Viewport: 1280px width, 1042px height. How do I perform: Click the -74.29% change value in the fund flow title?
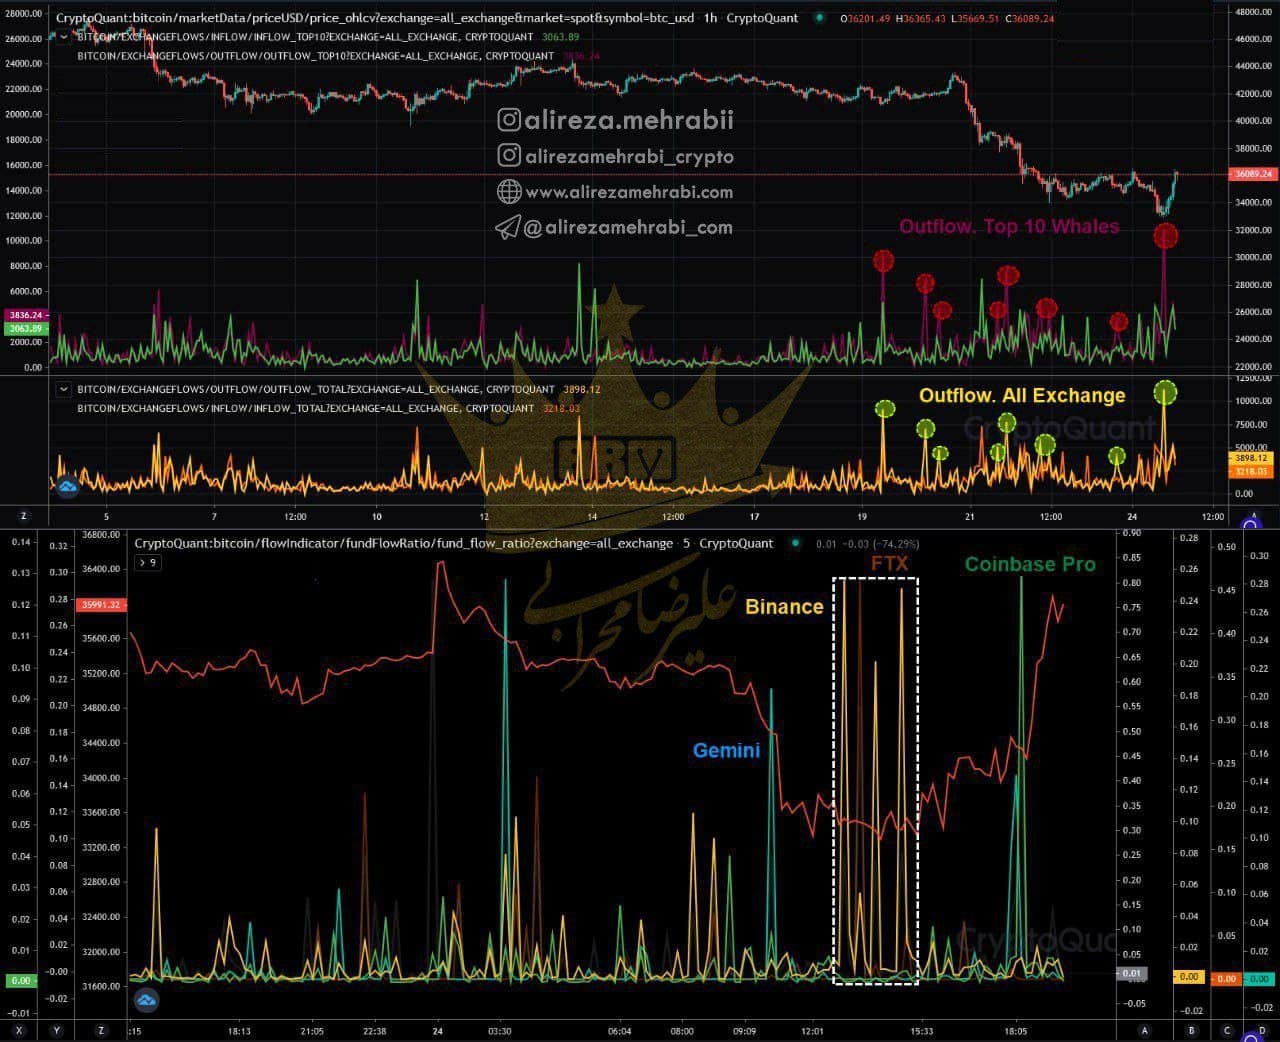click(898, 544)
